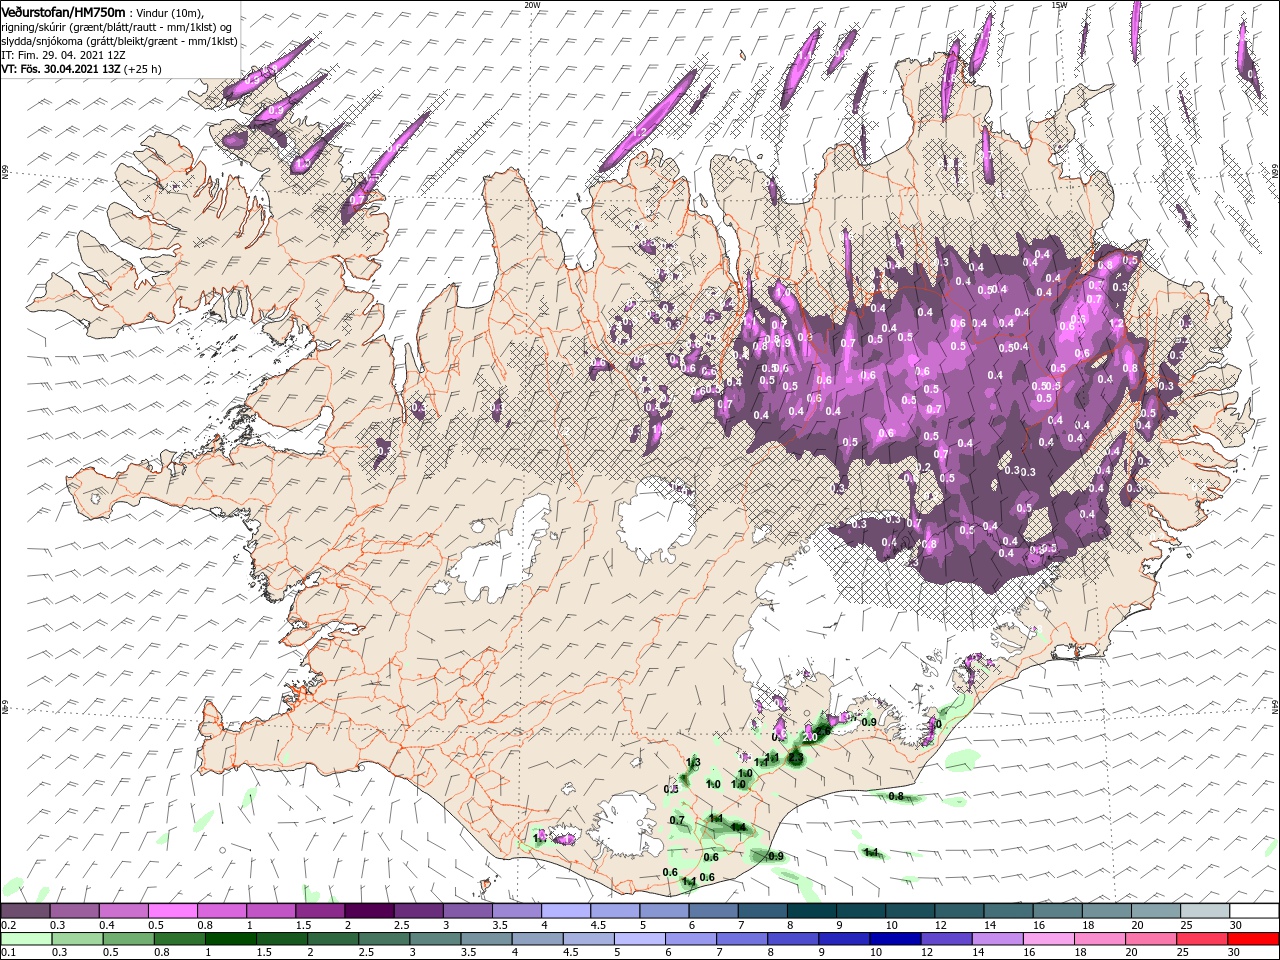Pick the dark teal 9 swatch in upper row

coord(861,911)
